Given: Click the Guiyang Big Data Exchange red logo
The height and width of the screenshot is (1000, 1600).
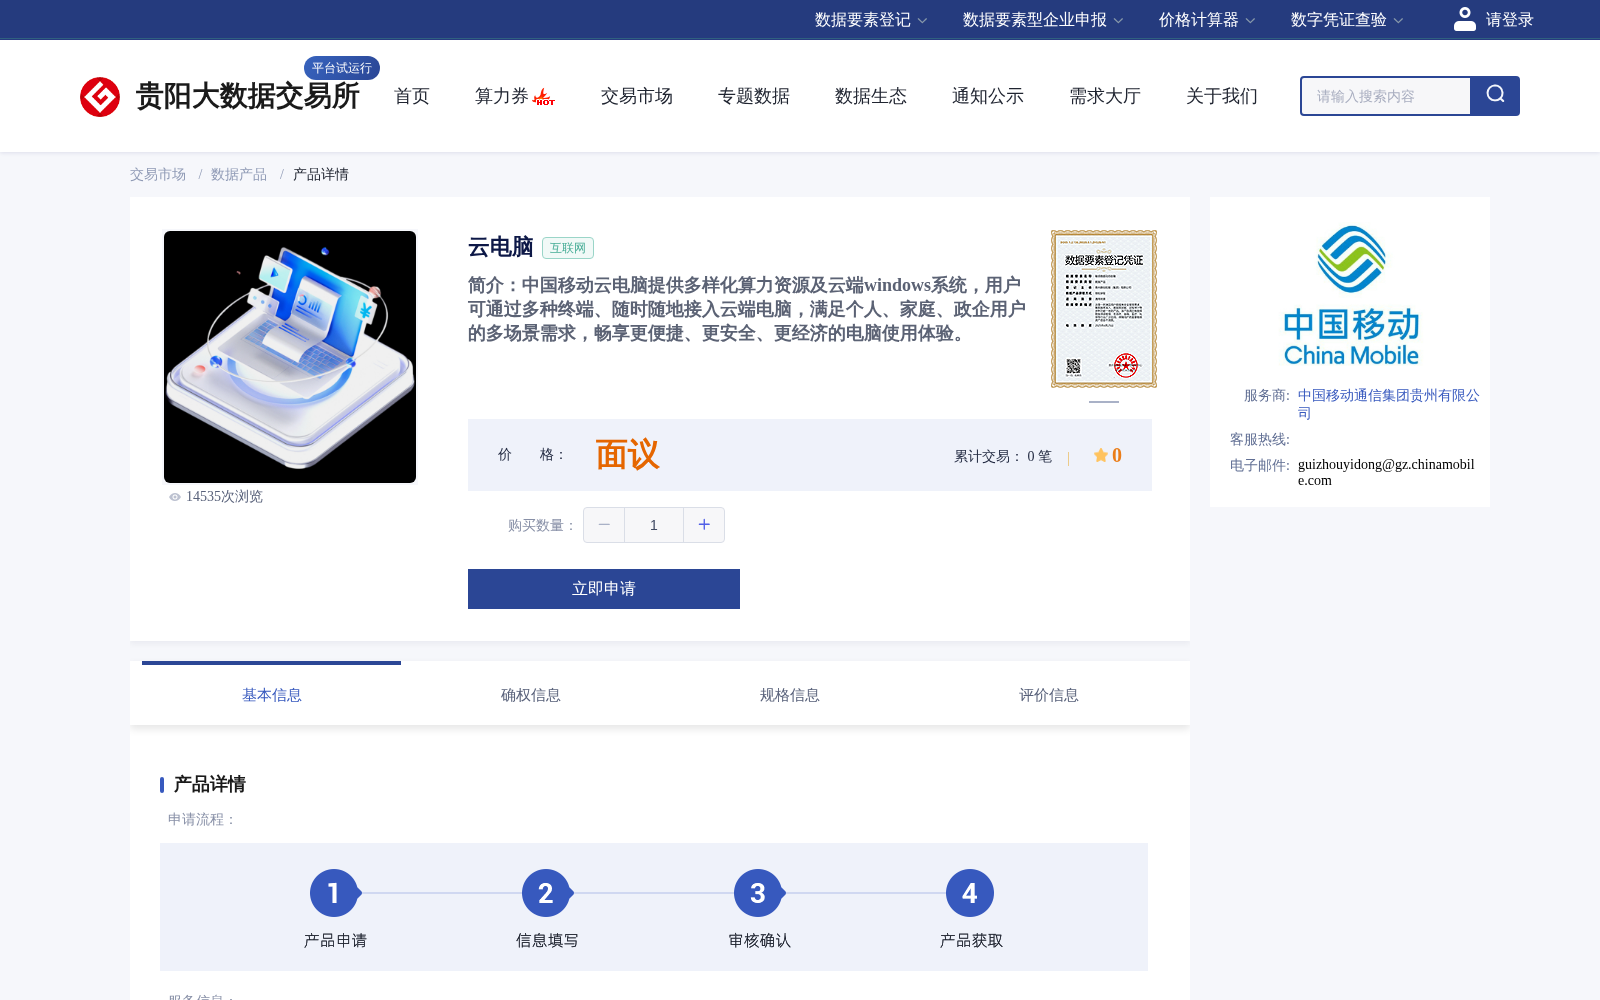Looking at the screenshot, I should (100, 97).
